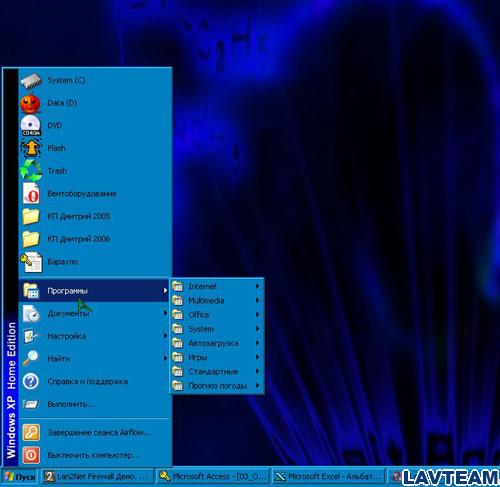Click the Пуск start button
Image resolution: width=500 pixels, height=487 pixels.
20,477
